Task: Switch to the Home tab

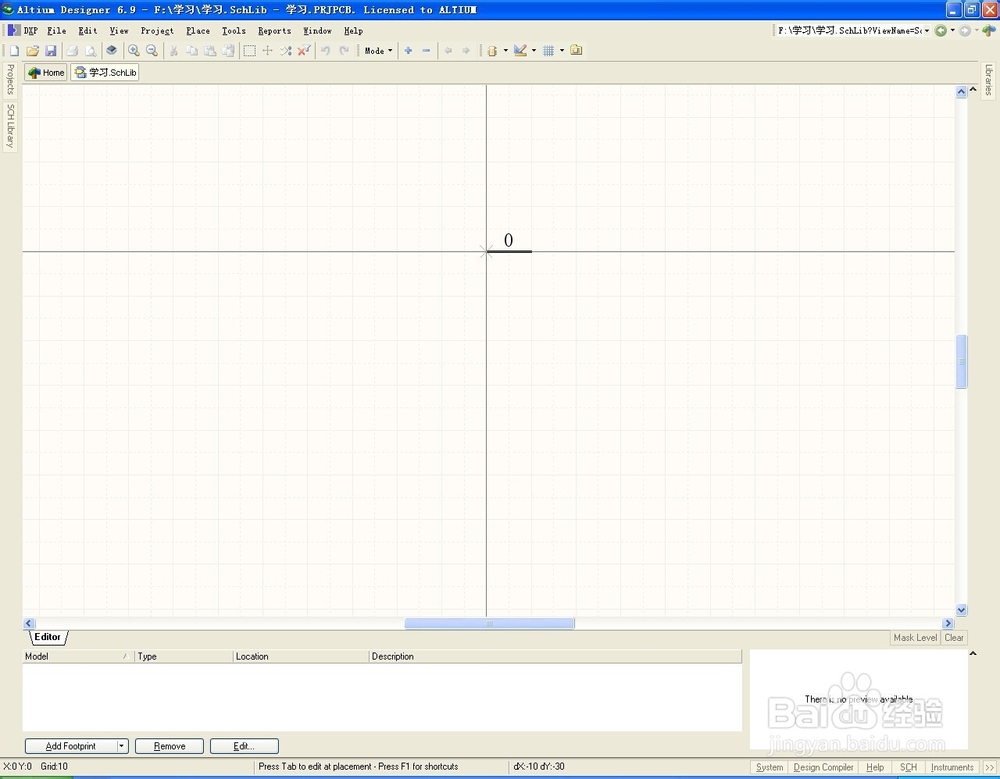Action: click(46, 73)
